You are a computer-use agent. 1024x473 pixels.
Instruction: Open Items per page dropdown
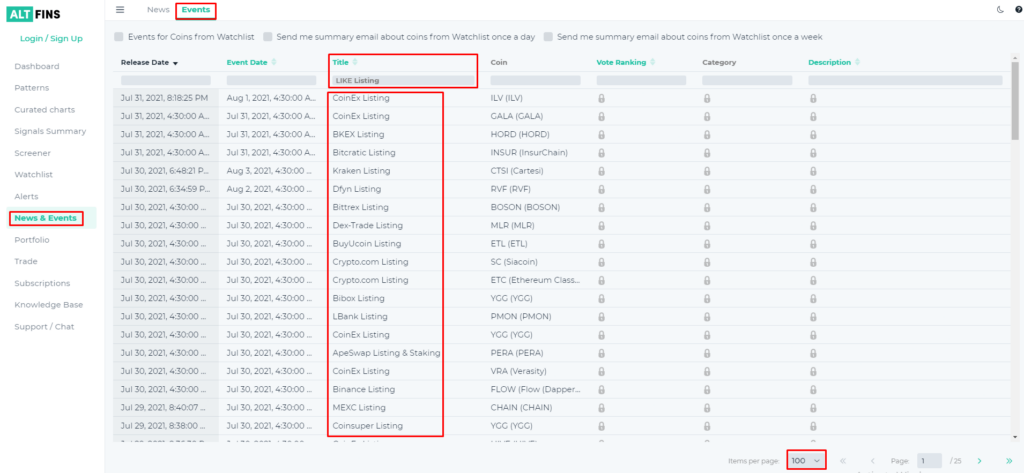pyautogui.click(x=806, y=461)
